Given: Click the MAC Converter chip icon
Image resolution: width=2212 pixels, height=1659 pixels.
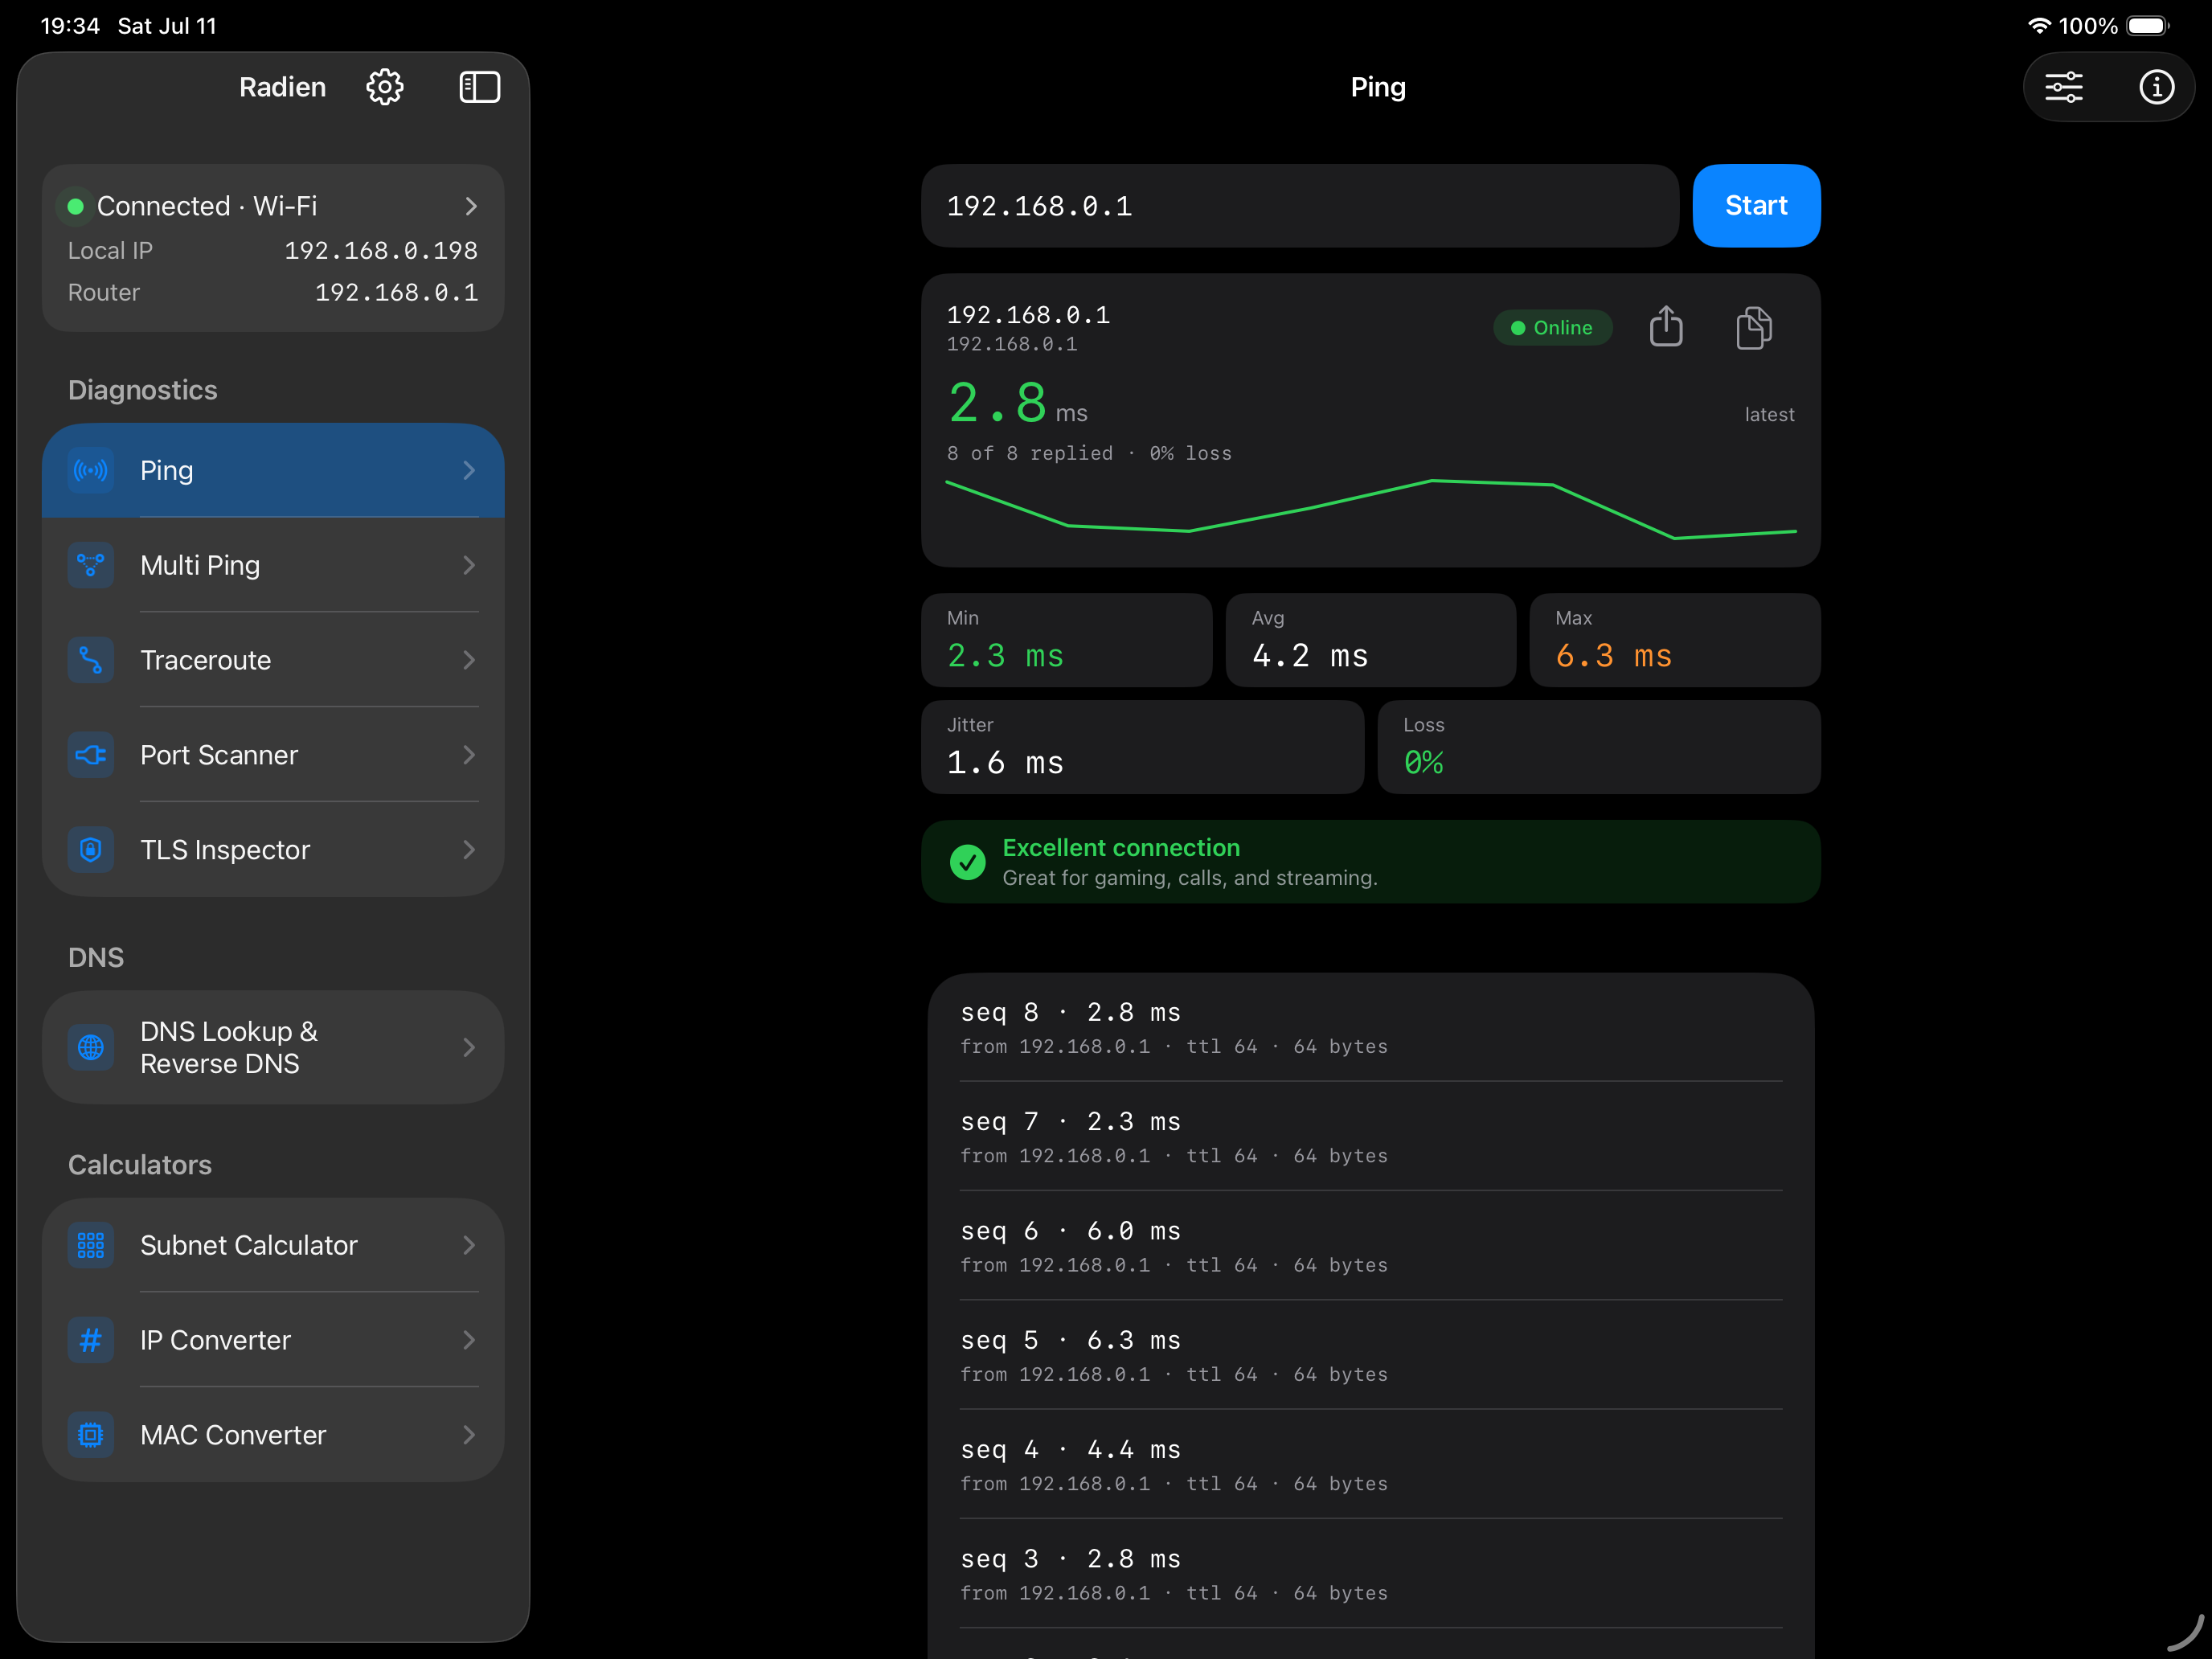Looking at the screenshot, I should point(91,1435).
